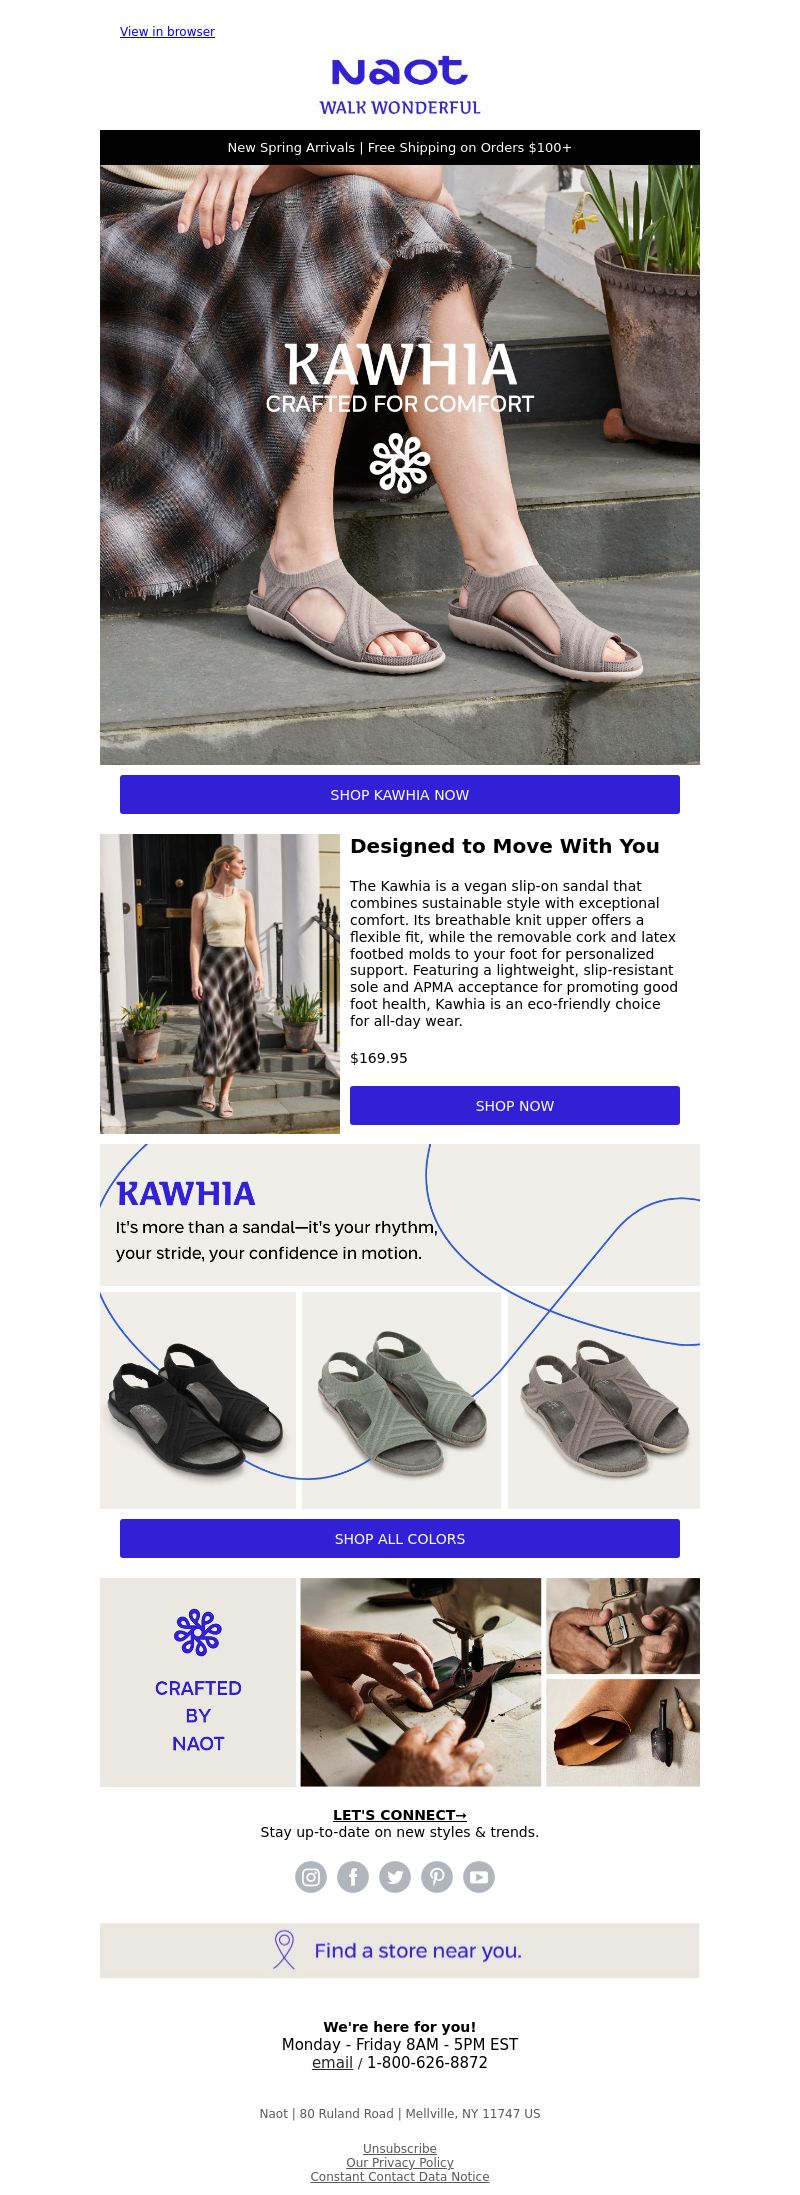Select the black Kawhia sandal image

pos(198,1400)
